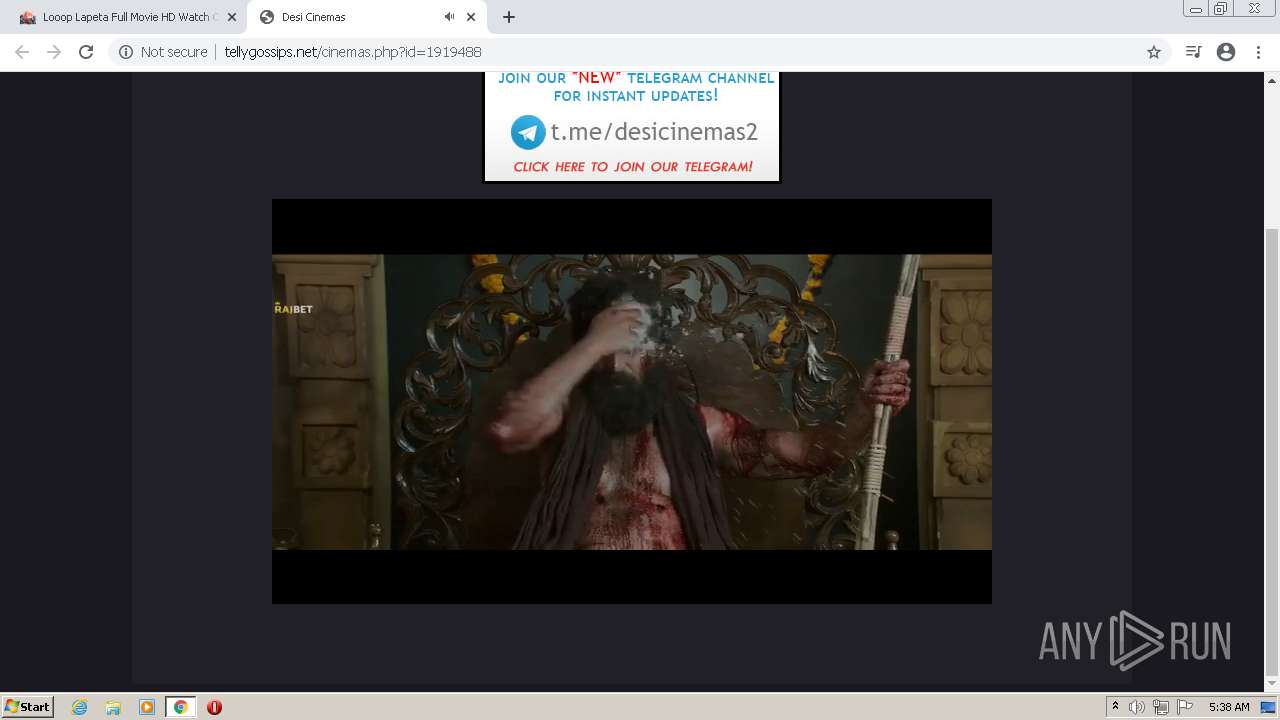Close the Looop Lapeta tab
Viewport: 1280px width, 720px height.
click(x=232, y=17)
